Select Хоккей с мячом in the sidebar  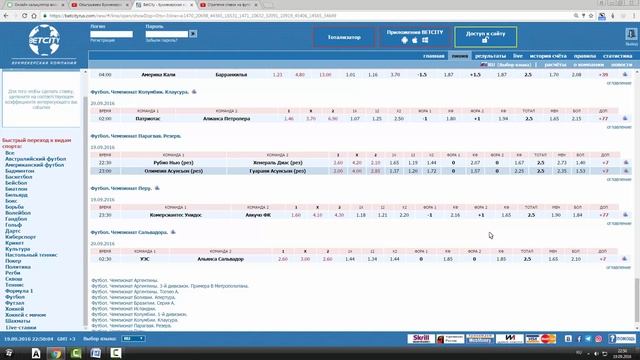(x=25, y=315)
